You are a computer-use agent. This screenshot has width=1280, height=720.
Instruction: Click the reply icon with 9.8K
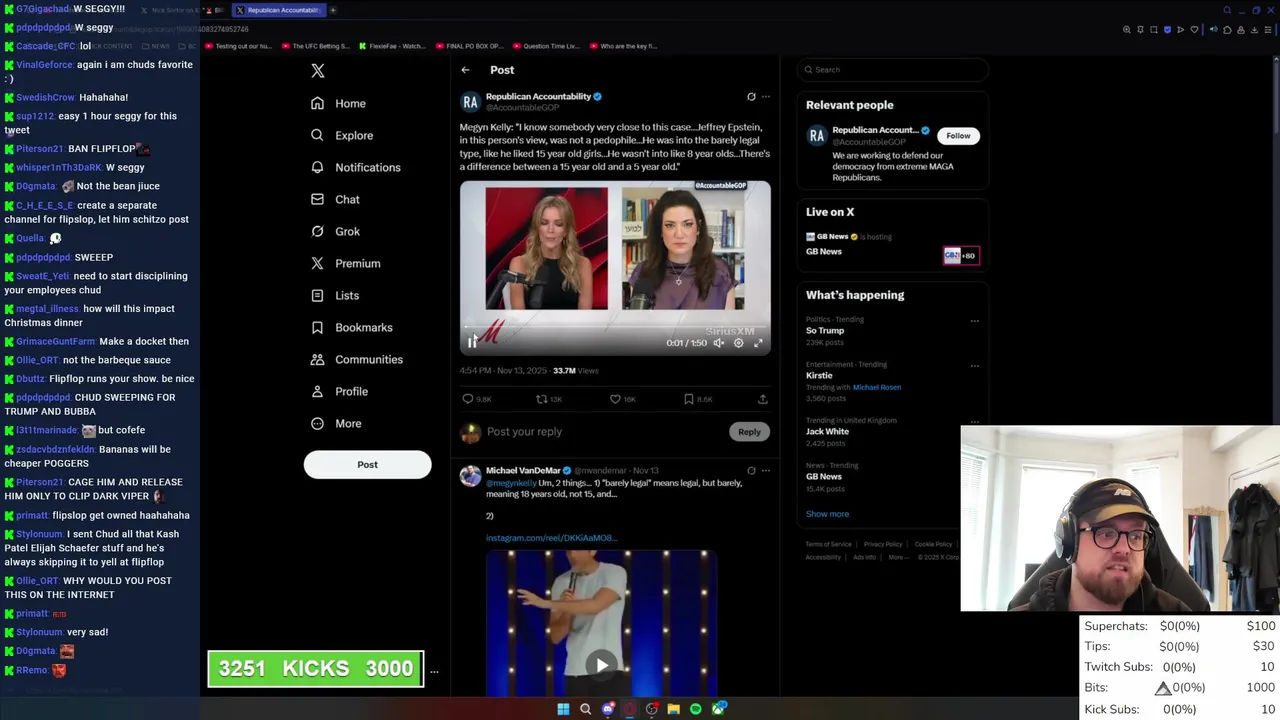(x=476, y=399)
